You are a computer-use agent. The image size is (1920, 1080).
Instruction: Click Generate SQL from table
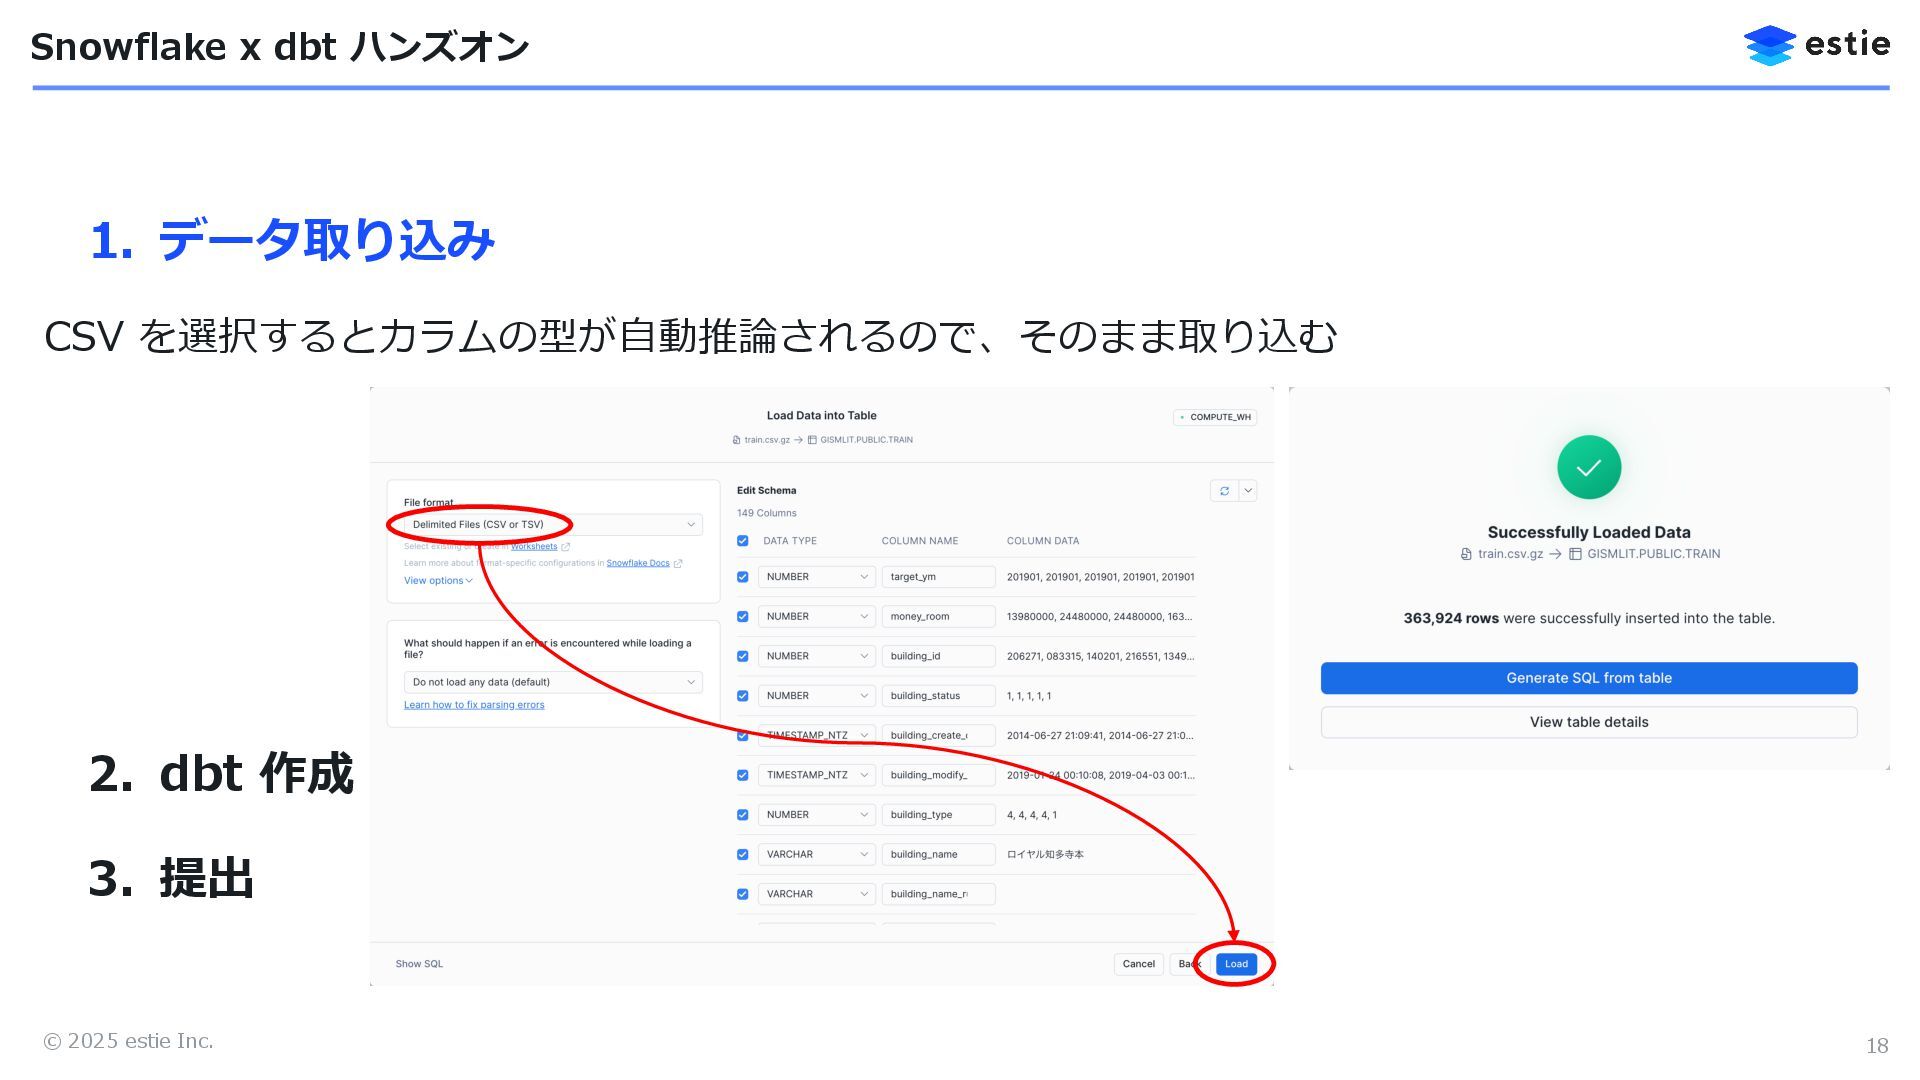(x=1588, y=678)
